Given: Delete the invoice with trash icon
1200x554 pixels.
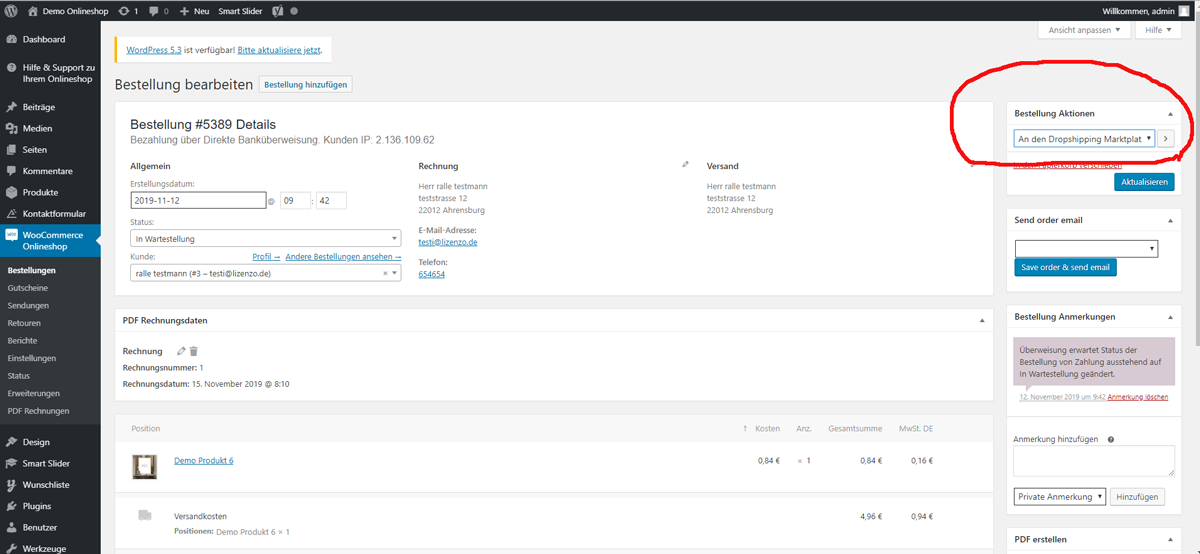Looking at the screenshot, I should [x=194, y=351].
